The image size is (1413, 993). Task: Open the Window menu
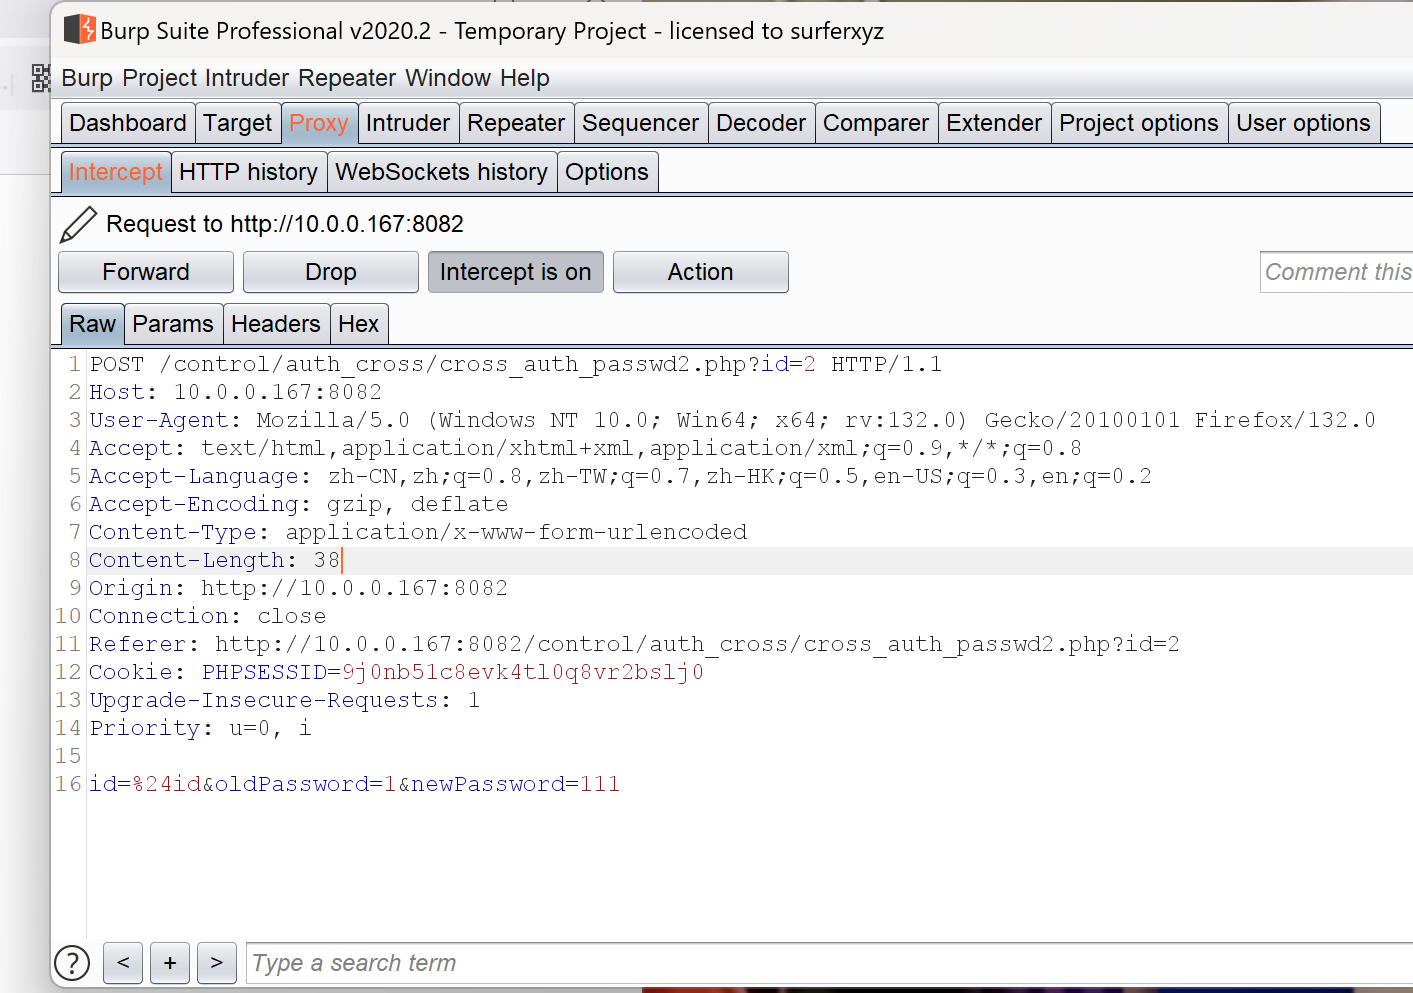[449, 78]
